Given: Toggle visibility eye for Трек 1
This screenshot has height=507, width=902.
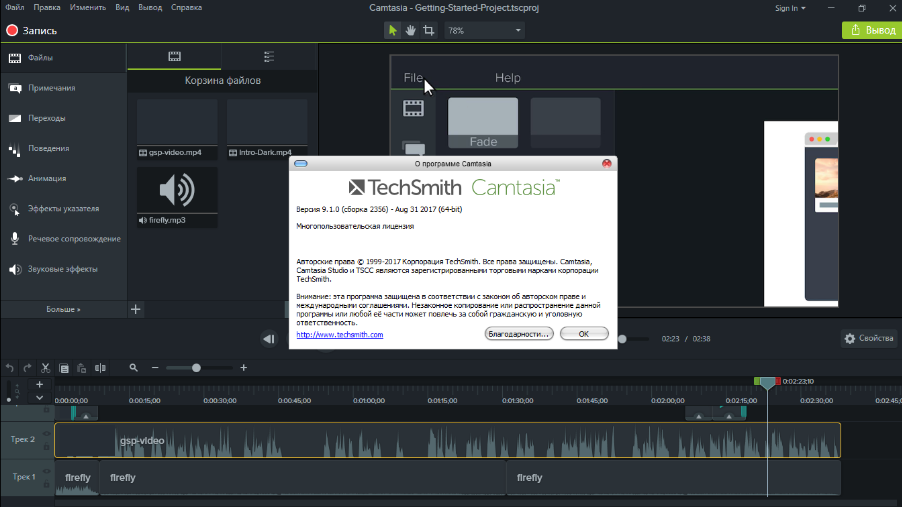Looking at the screenshot, I should click(44, 471).
